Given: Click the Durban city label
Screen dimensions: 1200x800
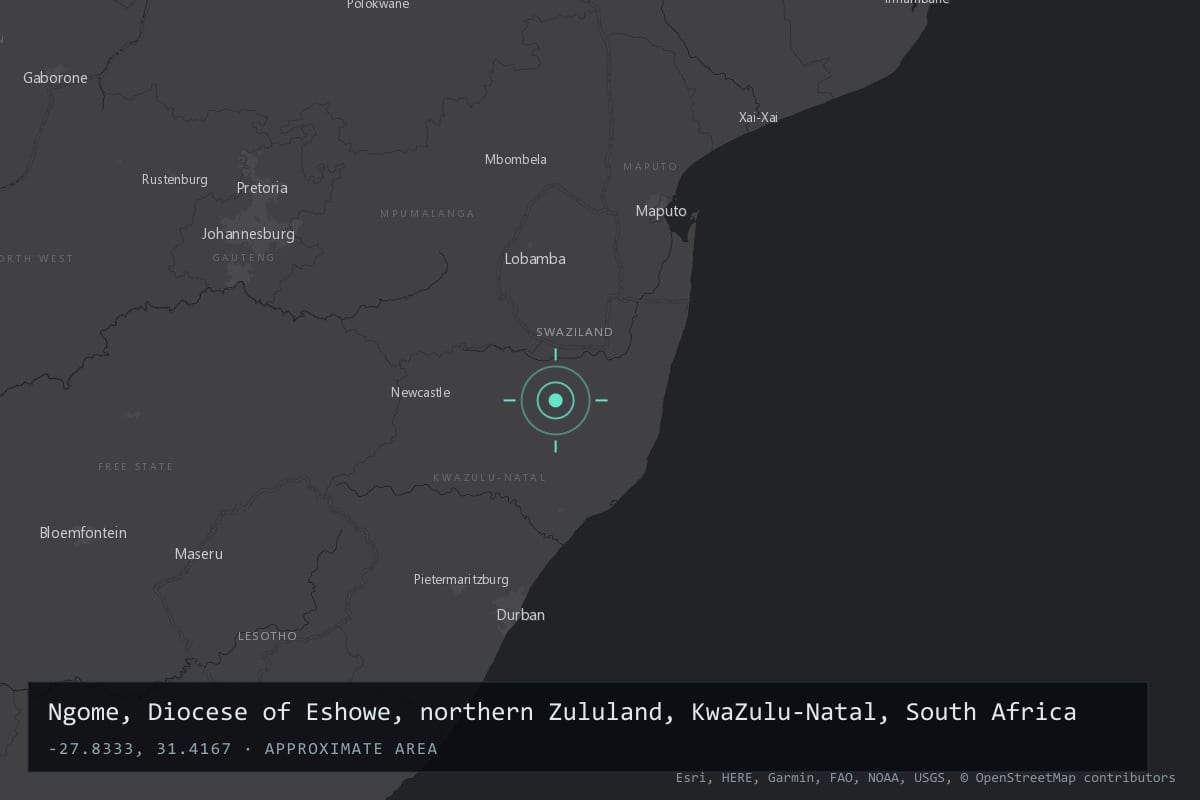Looking at the screenshot, I should pos(521,615).
